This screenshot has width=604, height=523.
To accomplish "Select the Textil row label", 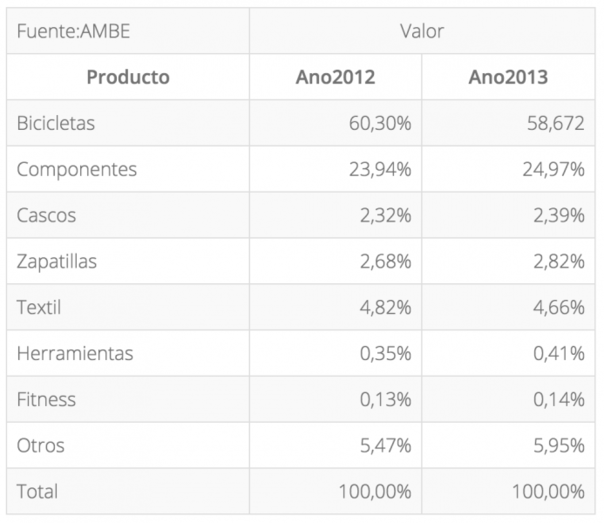I will pos(39,307).
